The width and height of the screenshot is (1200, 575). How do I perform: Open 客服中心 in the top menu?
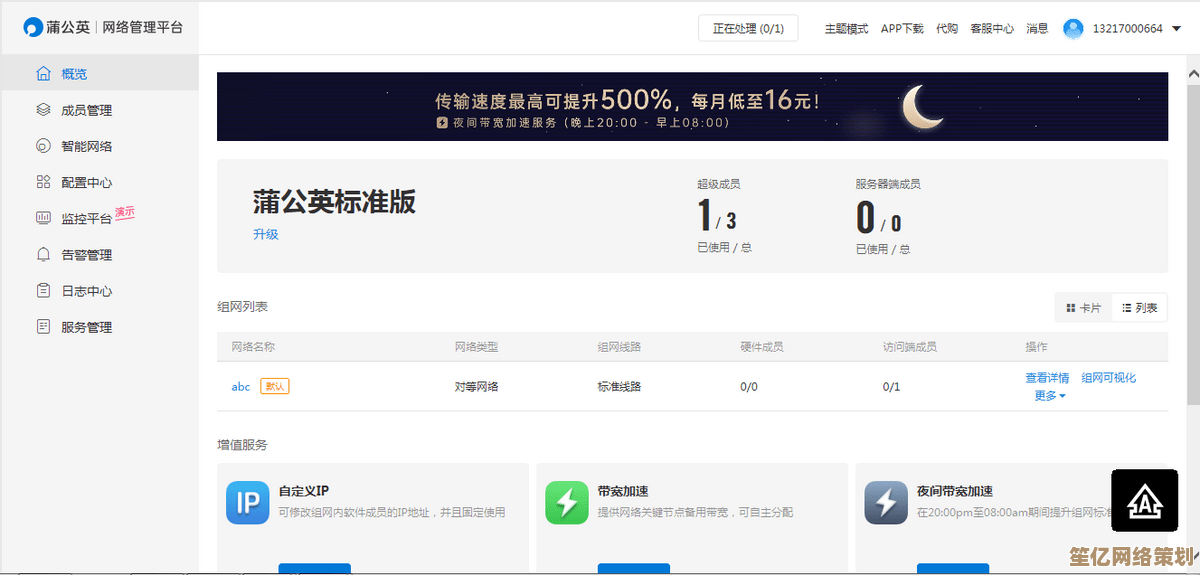coord(991,29)
